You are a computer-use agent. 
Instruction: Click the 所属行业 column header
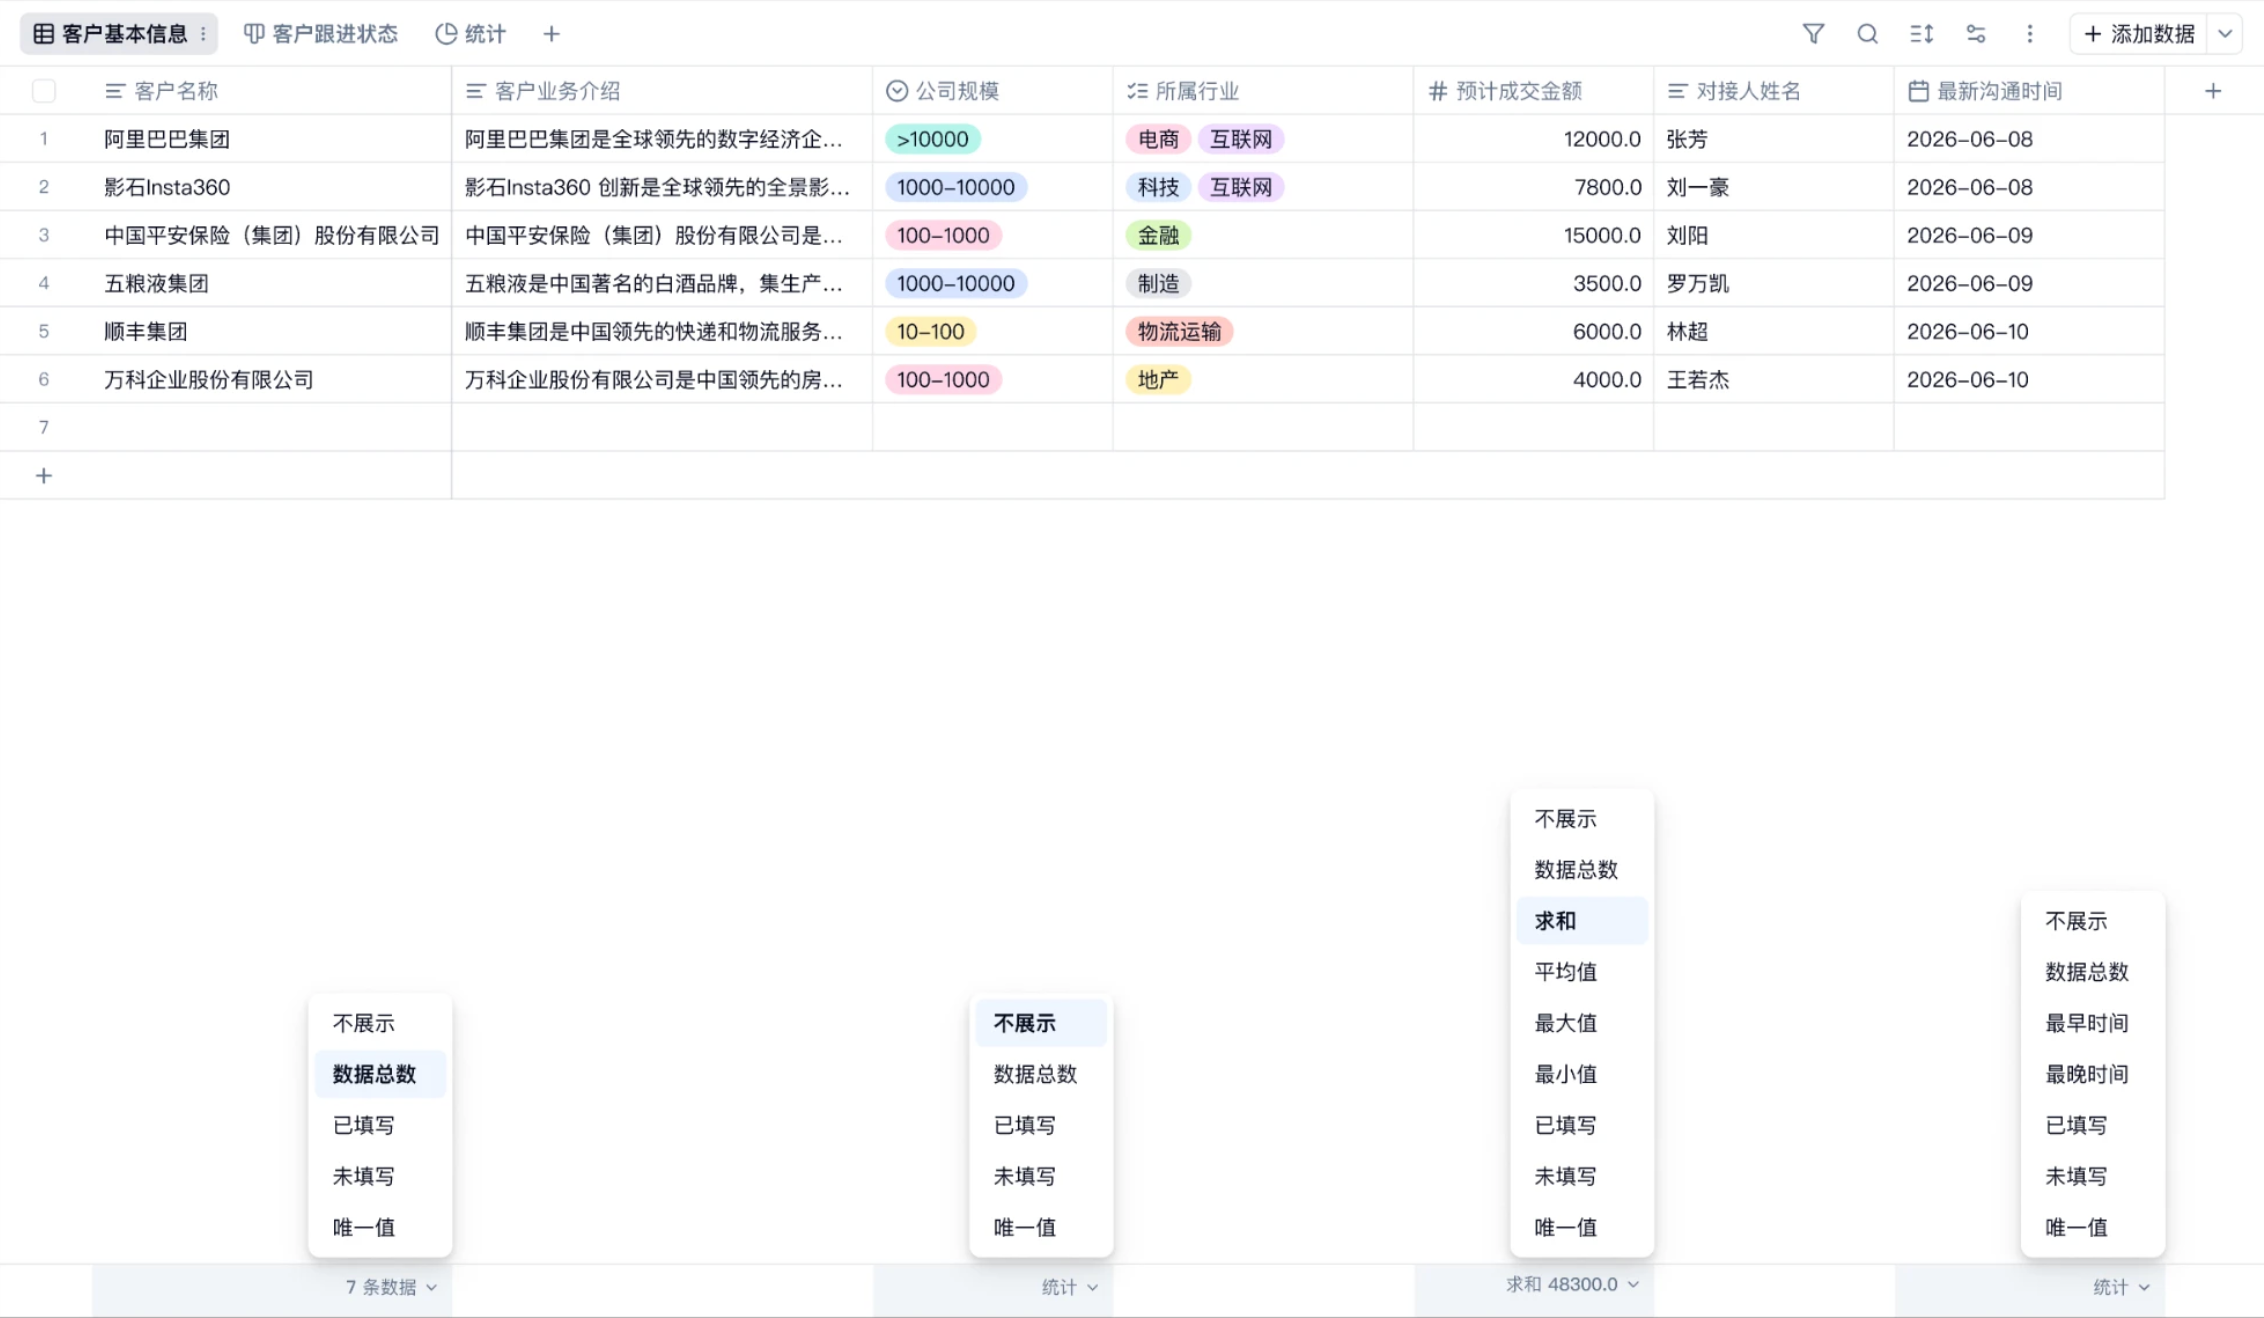[x=1263, y=91]
